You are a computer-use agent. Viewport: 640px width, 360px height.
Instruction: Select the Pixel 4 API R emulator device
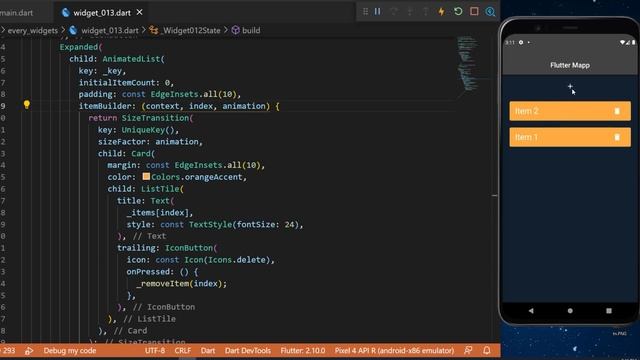(x=394, y=351)
